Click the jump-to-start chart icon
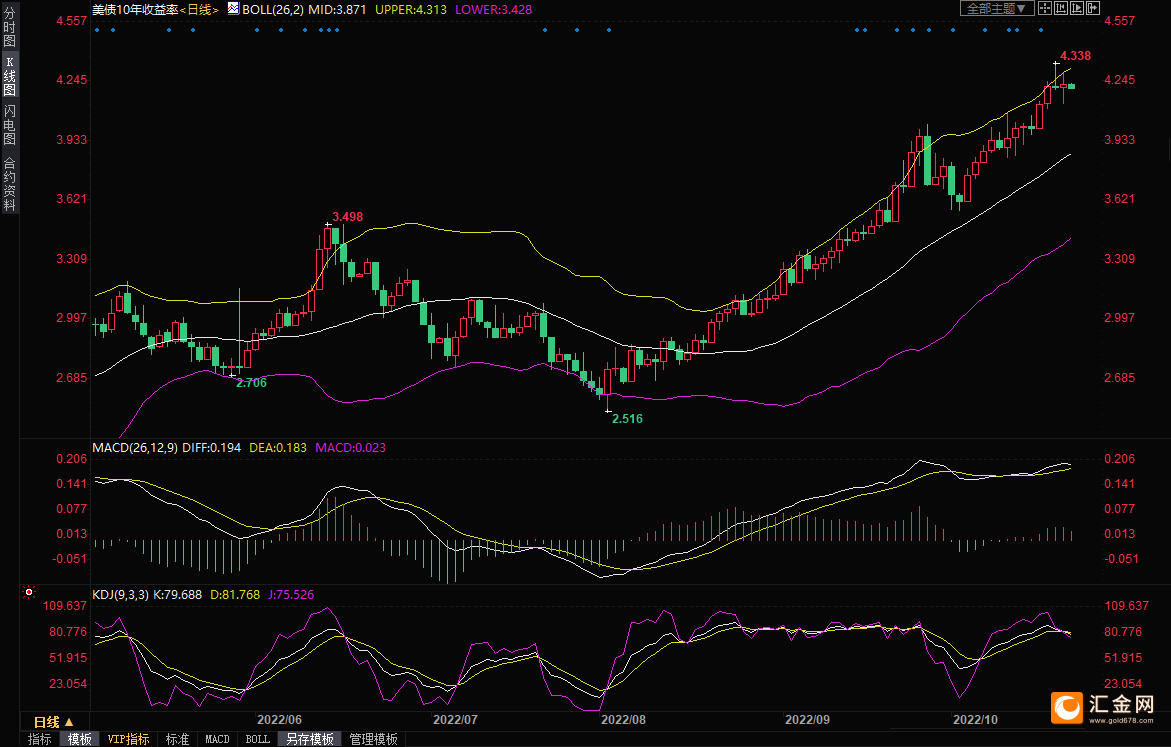 (x=1061, y=8)
